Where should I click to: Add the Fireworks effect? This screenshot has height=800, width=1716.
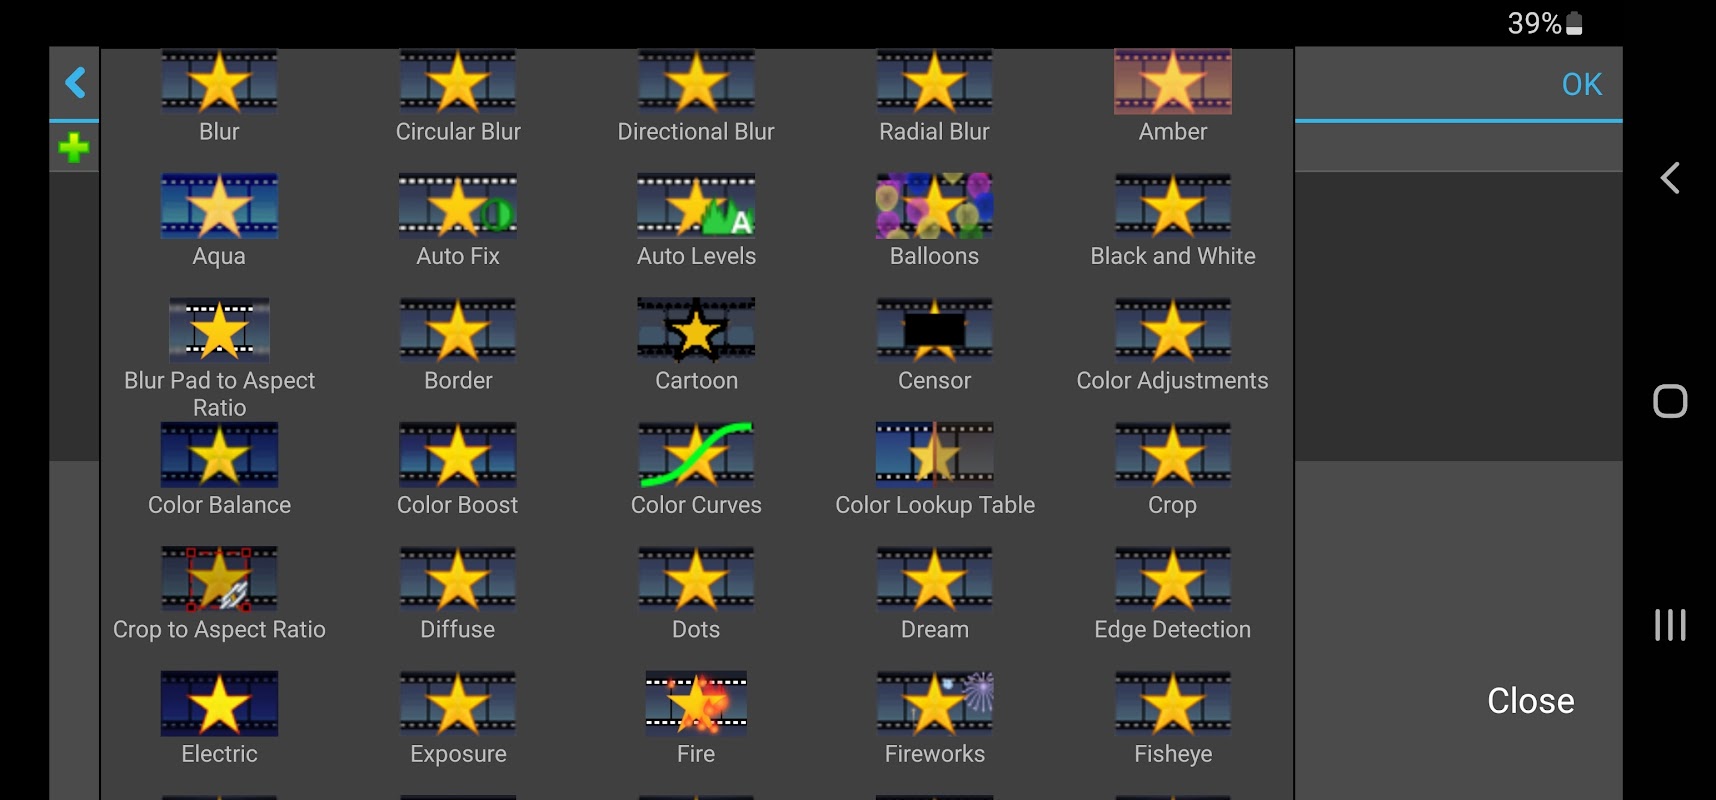coord(934,704)
